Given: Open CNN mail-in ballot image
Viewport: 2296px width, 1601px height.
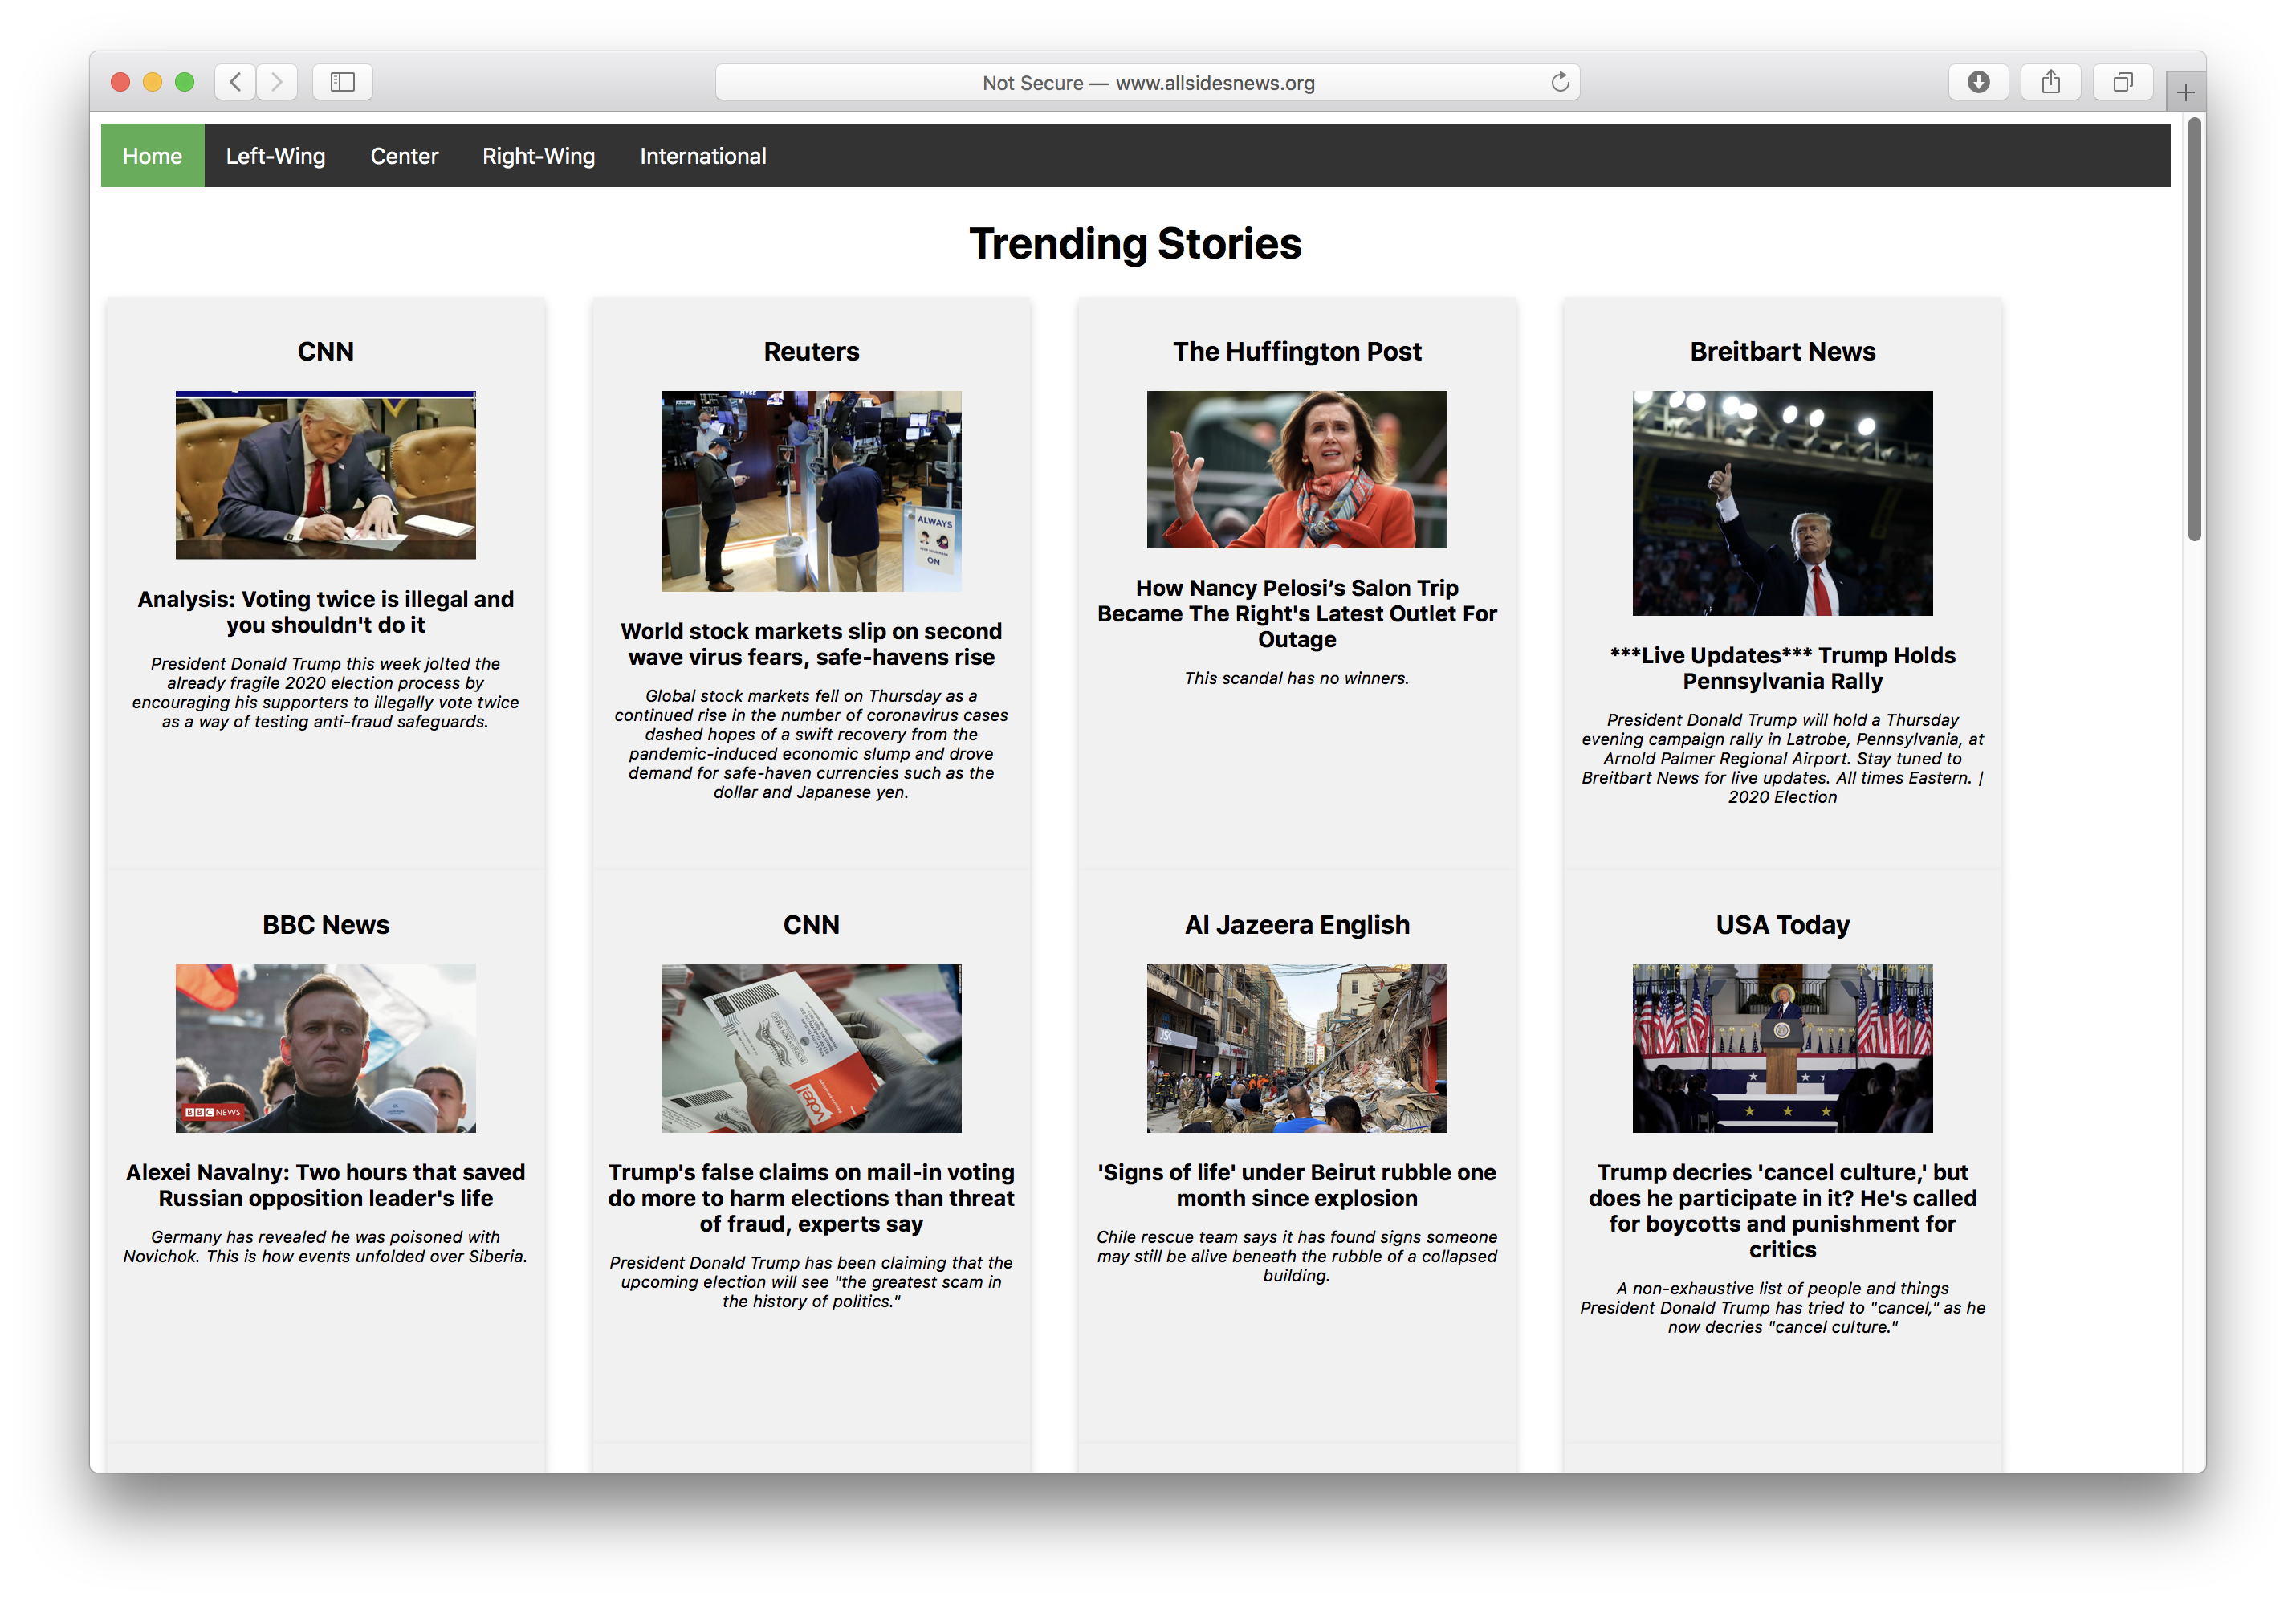Looking at the screenshot, I should [x=811, y=1048].
